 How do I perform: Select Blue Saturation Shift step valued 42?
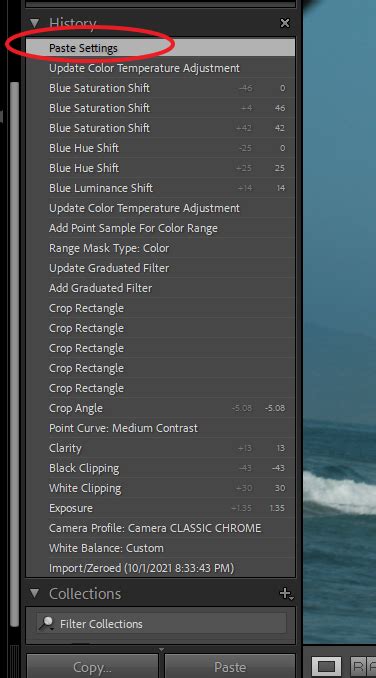161,128
